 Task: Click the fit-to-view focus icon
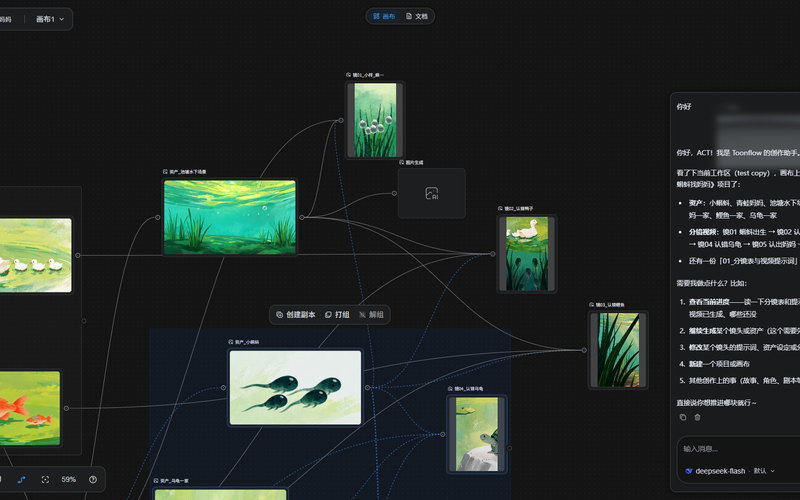pos(45,480)
